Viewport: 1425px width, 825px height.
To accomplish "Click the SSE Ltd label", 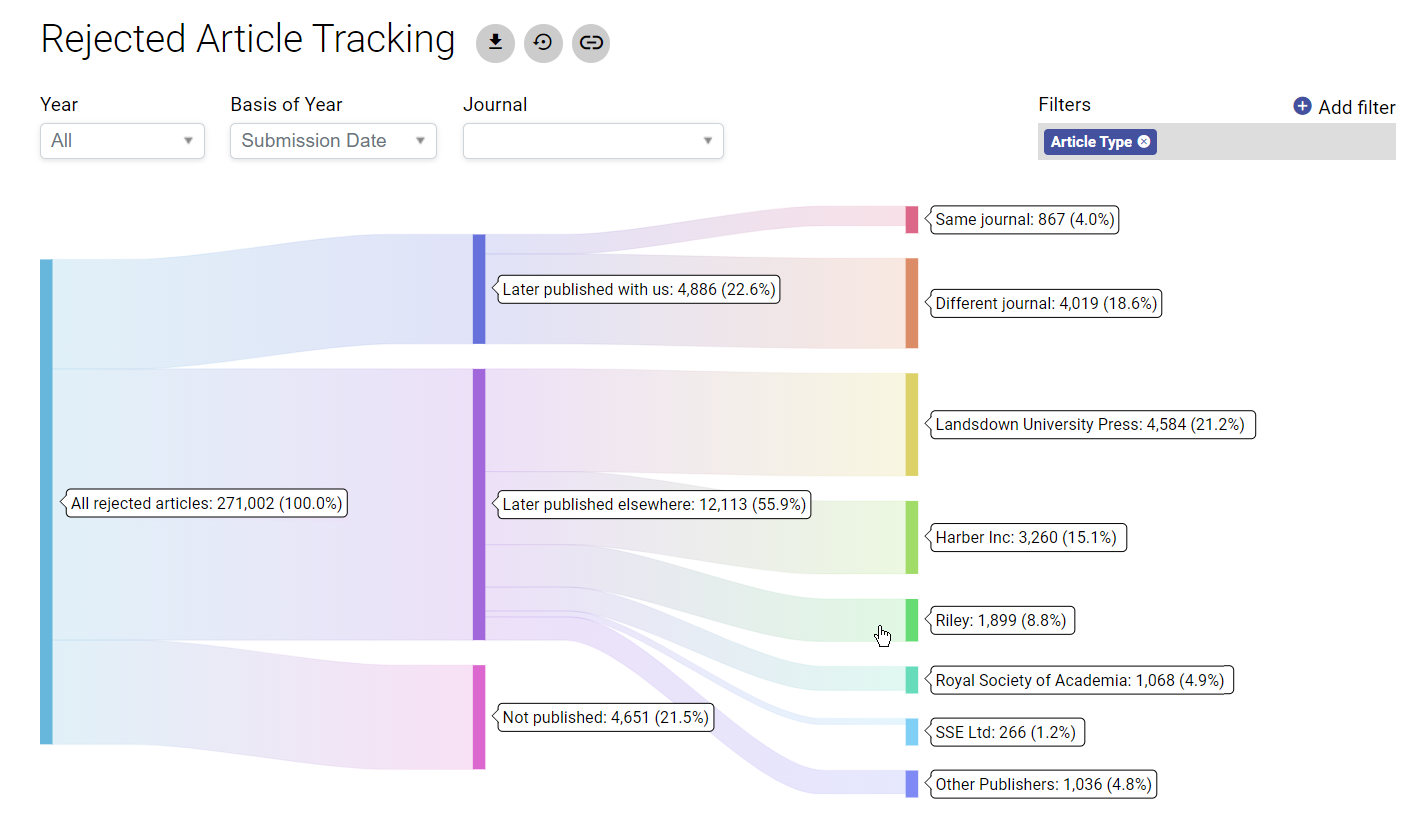I will (x=1005, y=733).
